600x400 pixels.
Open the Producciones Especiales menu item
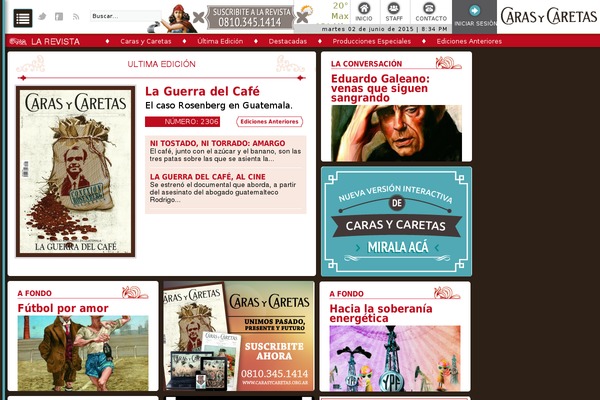pos(372,41)
